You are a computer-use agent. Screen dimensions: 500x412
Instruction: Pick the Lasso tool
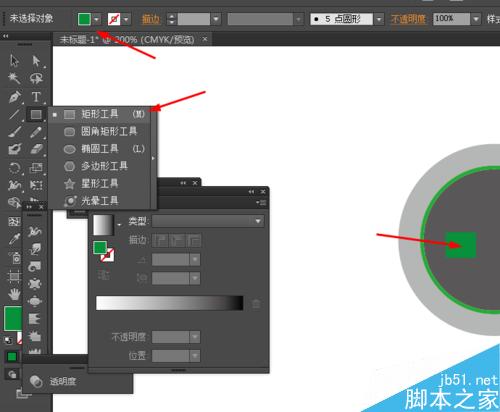[x=36, y=78]
